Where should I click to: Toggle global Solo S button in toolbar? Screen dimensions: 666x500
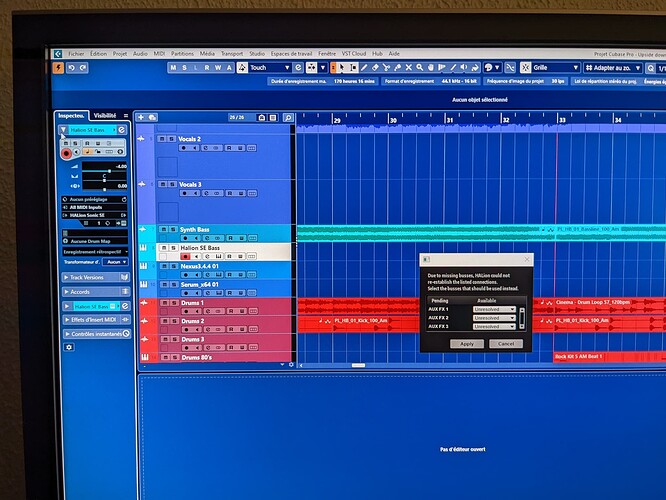pos(184,68)
